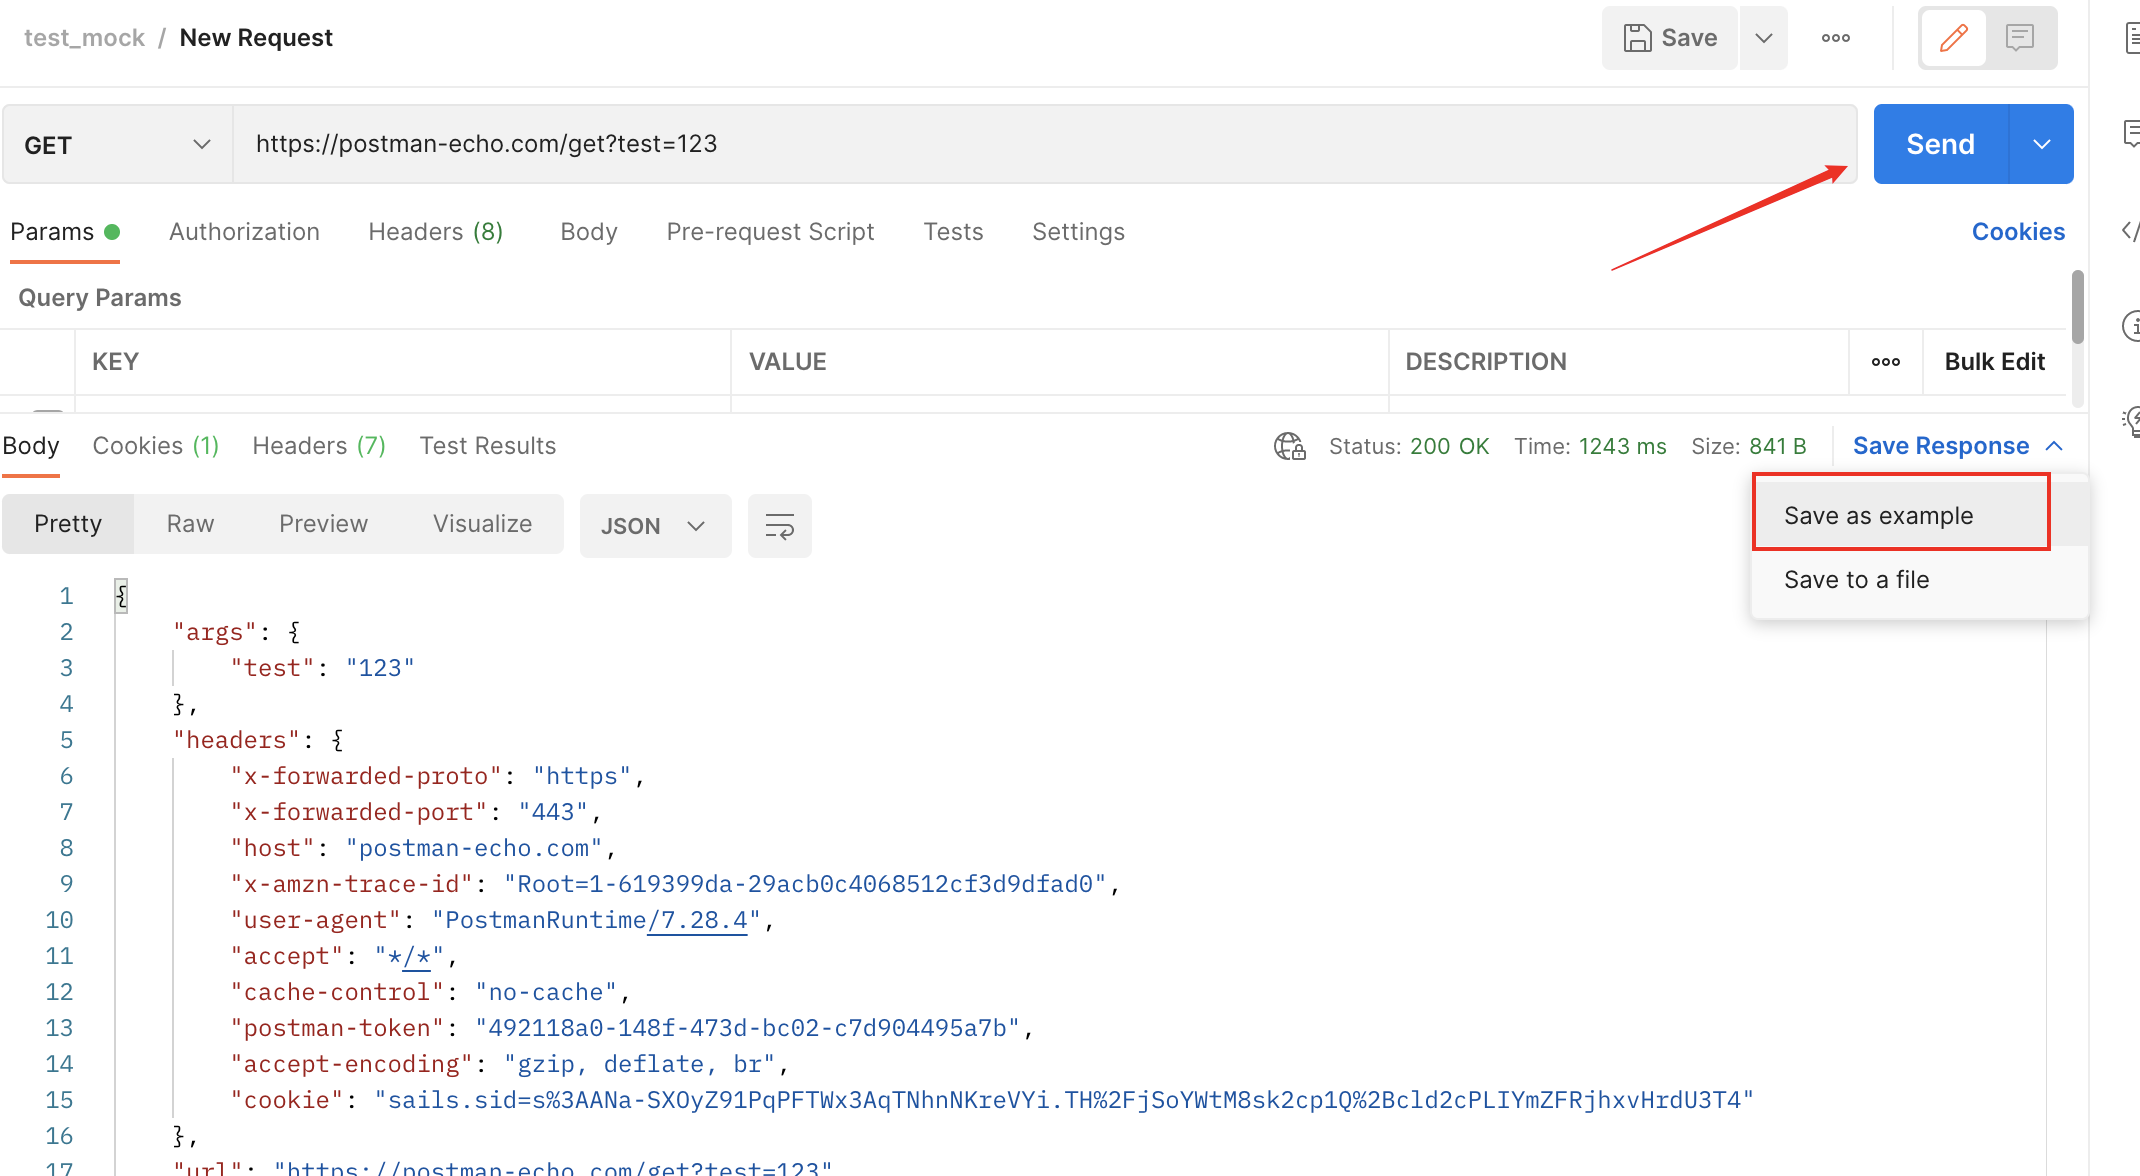Open the JSON format selector
Image resolution: width=2140 pixels, height=1176 pixels.
click(654, 526)
